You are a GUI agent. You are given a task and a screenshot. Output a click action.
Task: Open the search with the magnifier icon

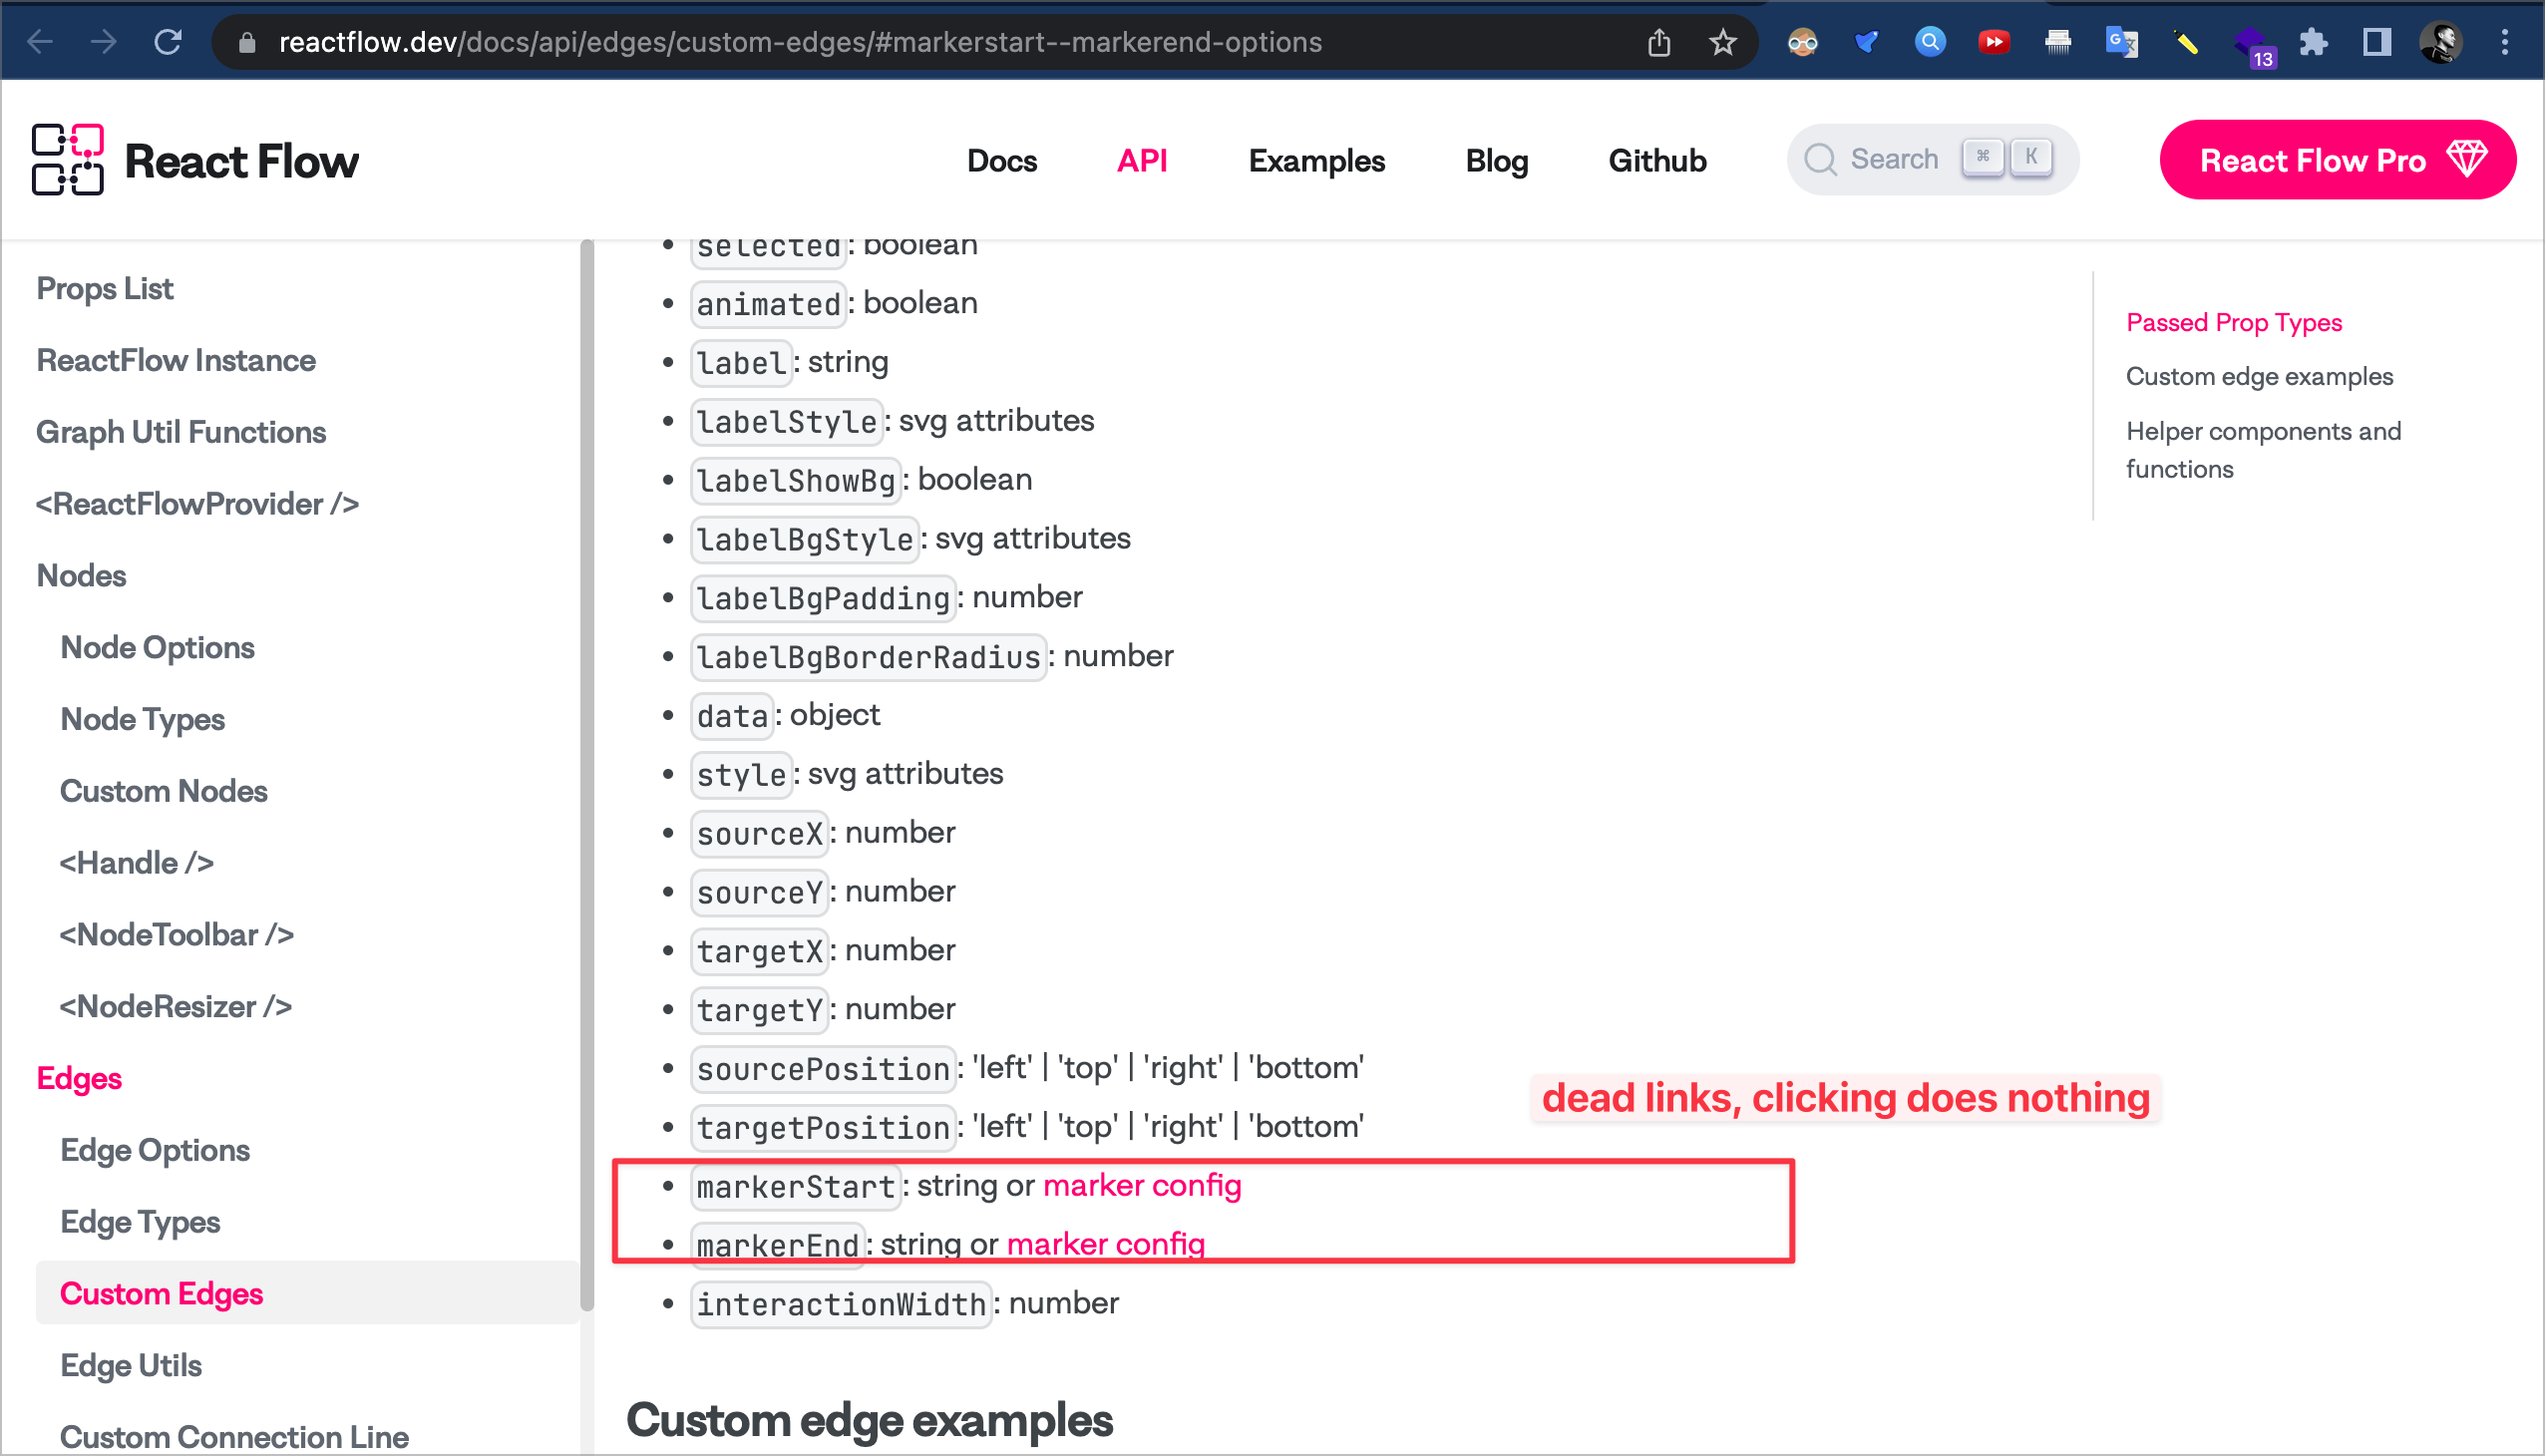coord(1822,159)
